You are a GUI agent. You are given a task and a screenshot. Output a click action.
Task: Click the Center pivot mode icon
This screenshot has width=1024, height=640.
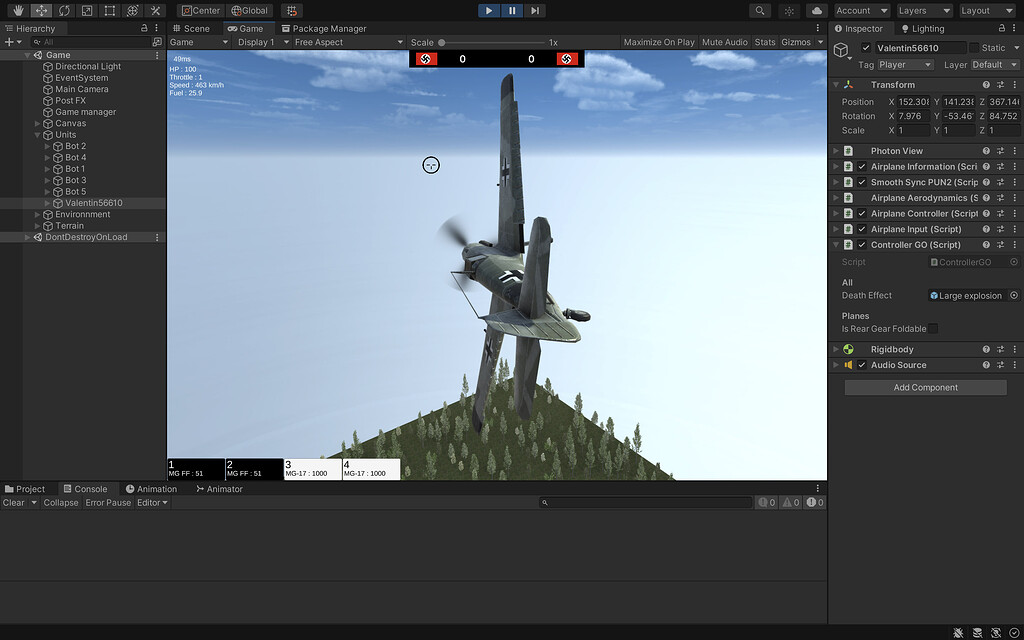[199, 10]
